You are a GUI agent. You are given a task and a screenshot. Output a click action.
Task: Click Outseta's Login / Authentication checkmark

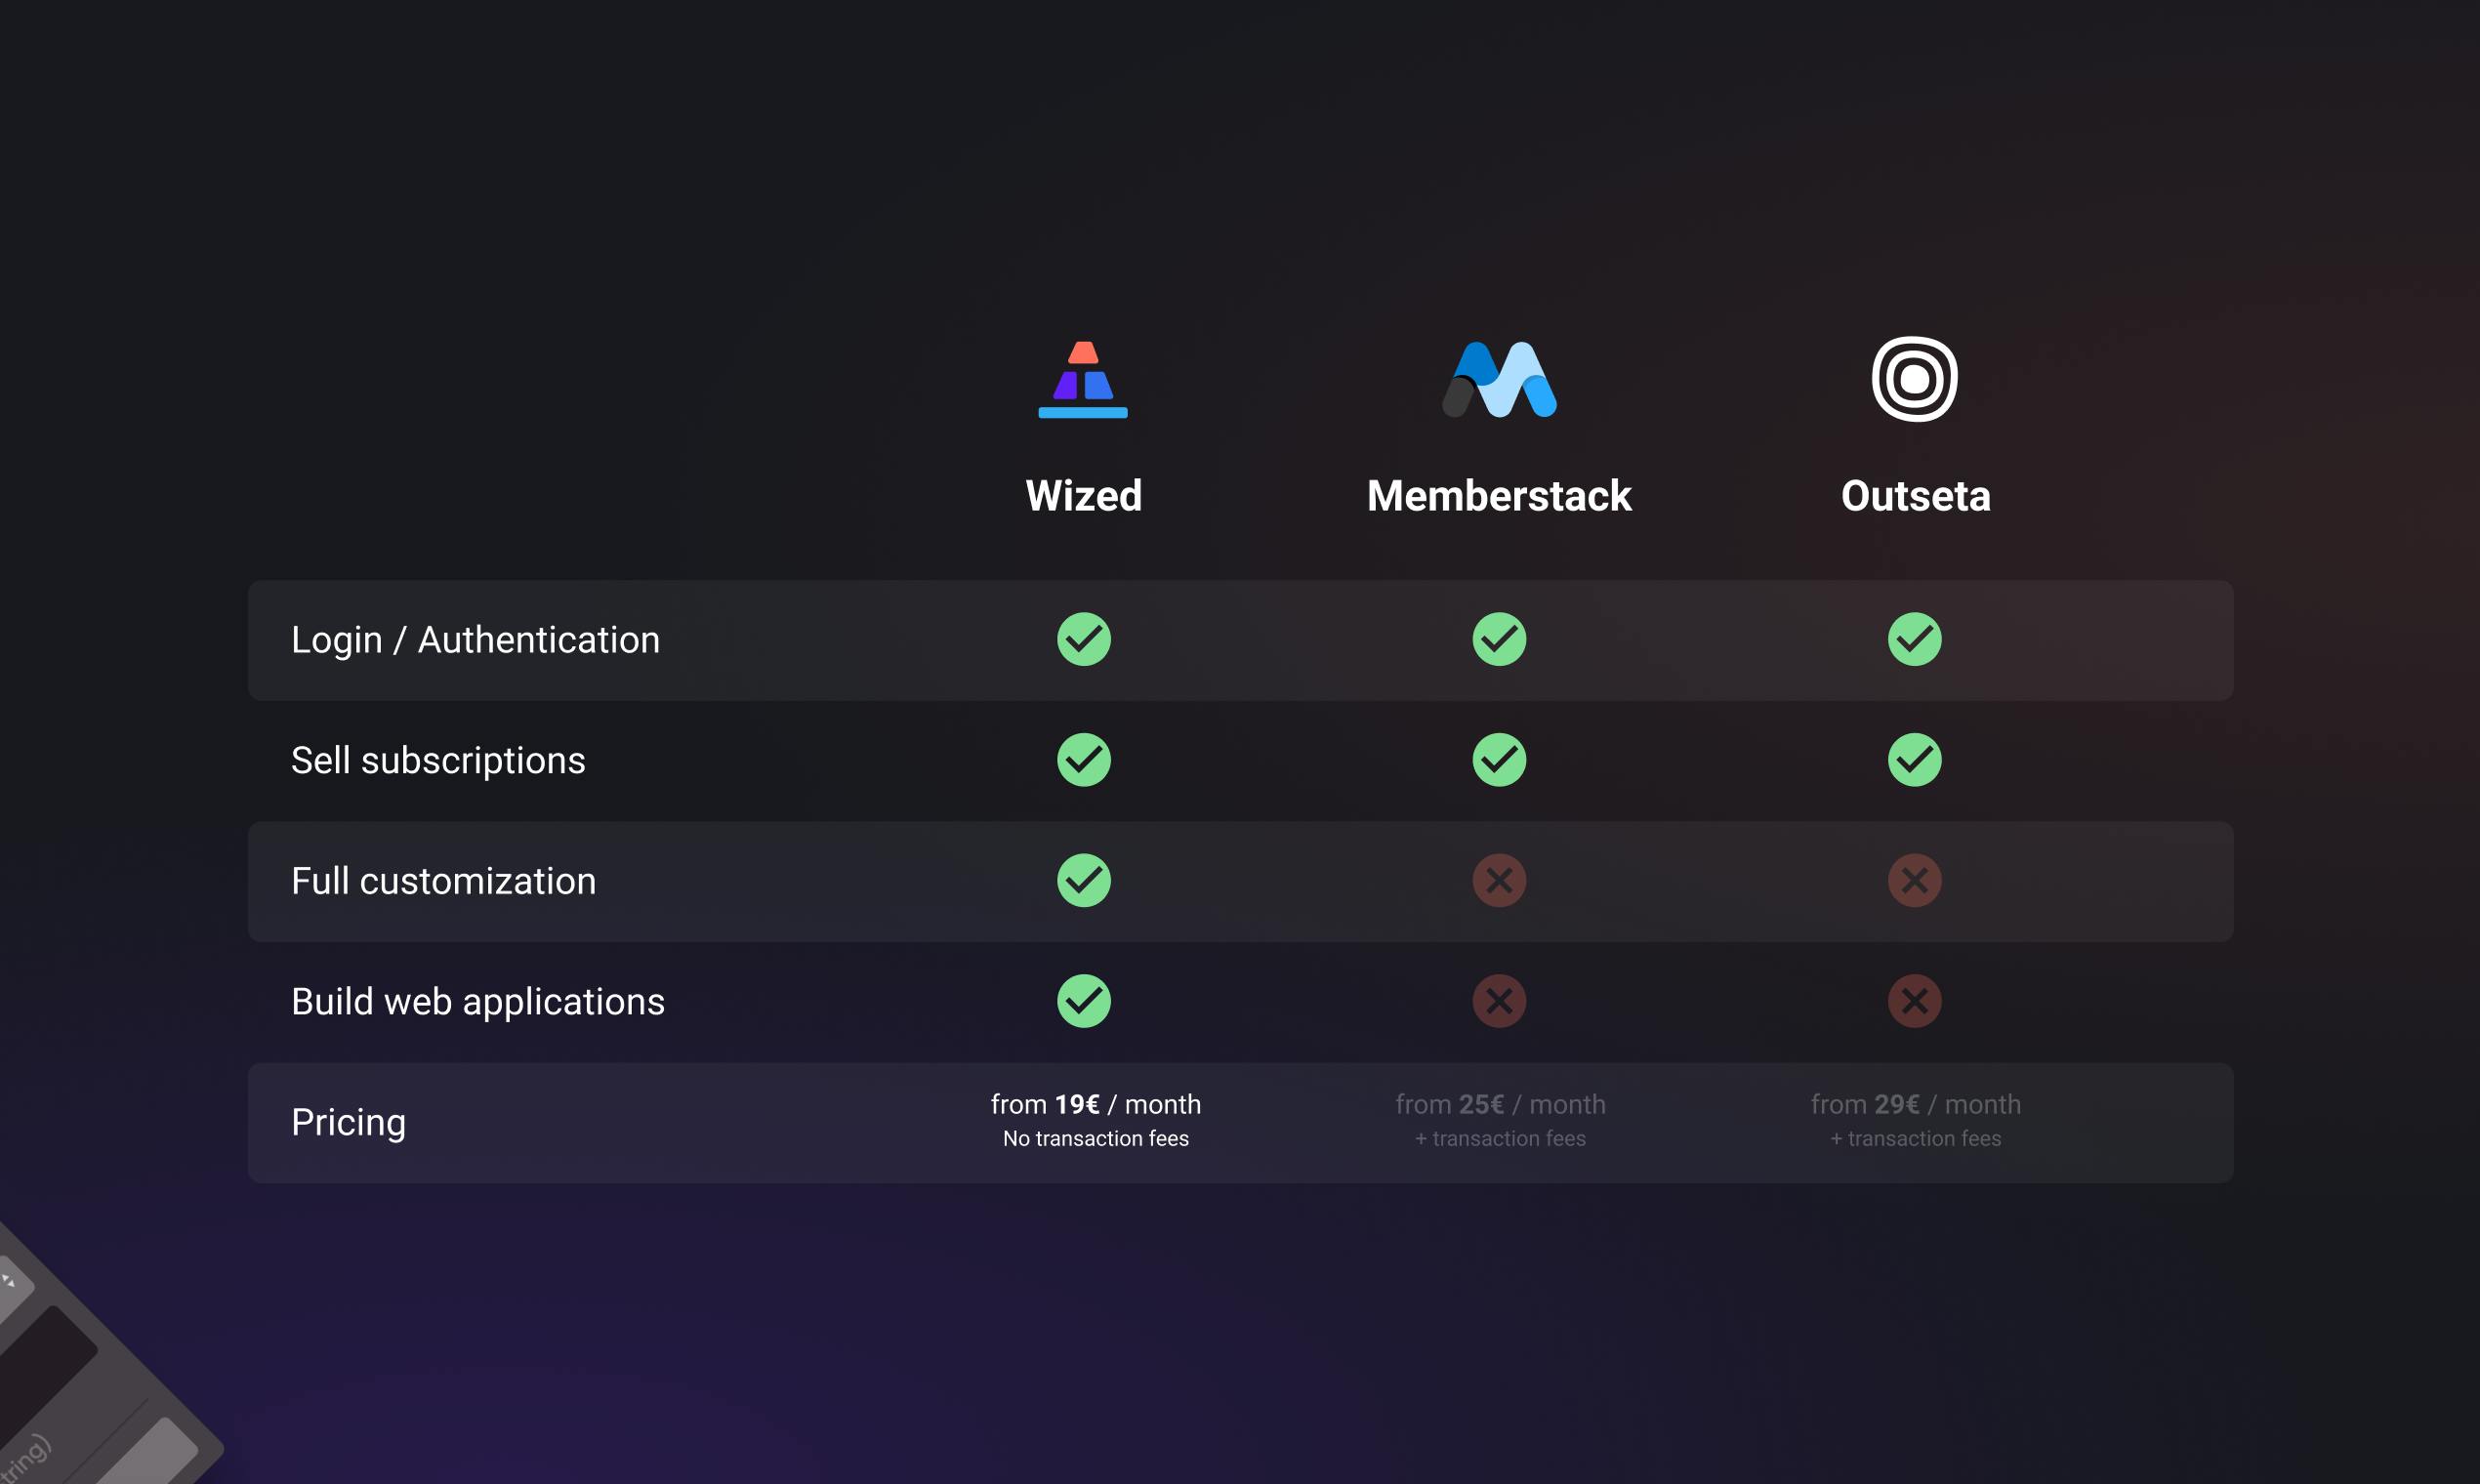[1915, 639]
